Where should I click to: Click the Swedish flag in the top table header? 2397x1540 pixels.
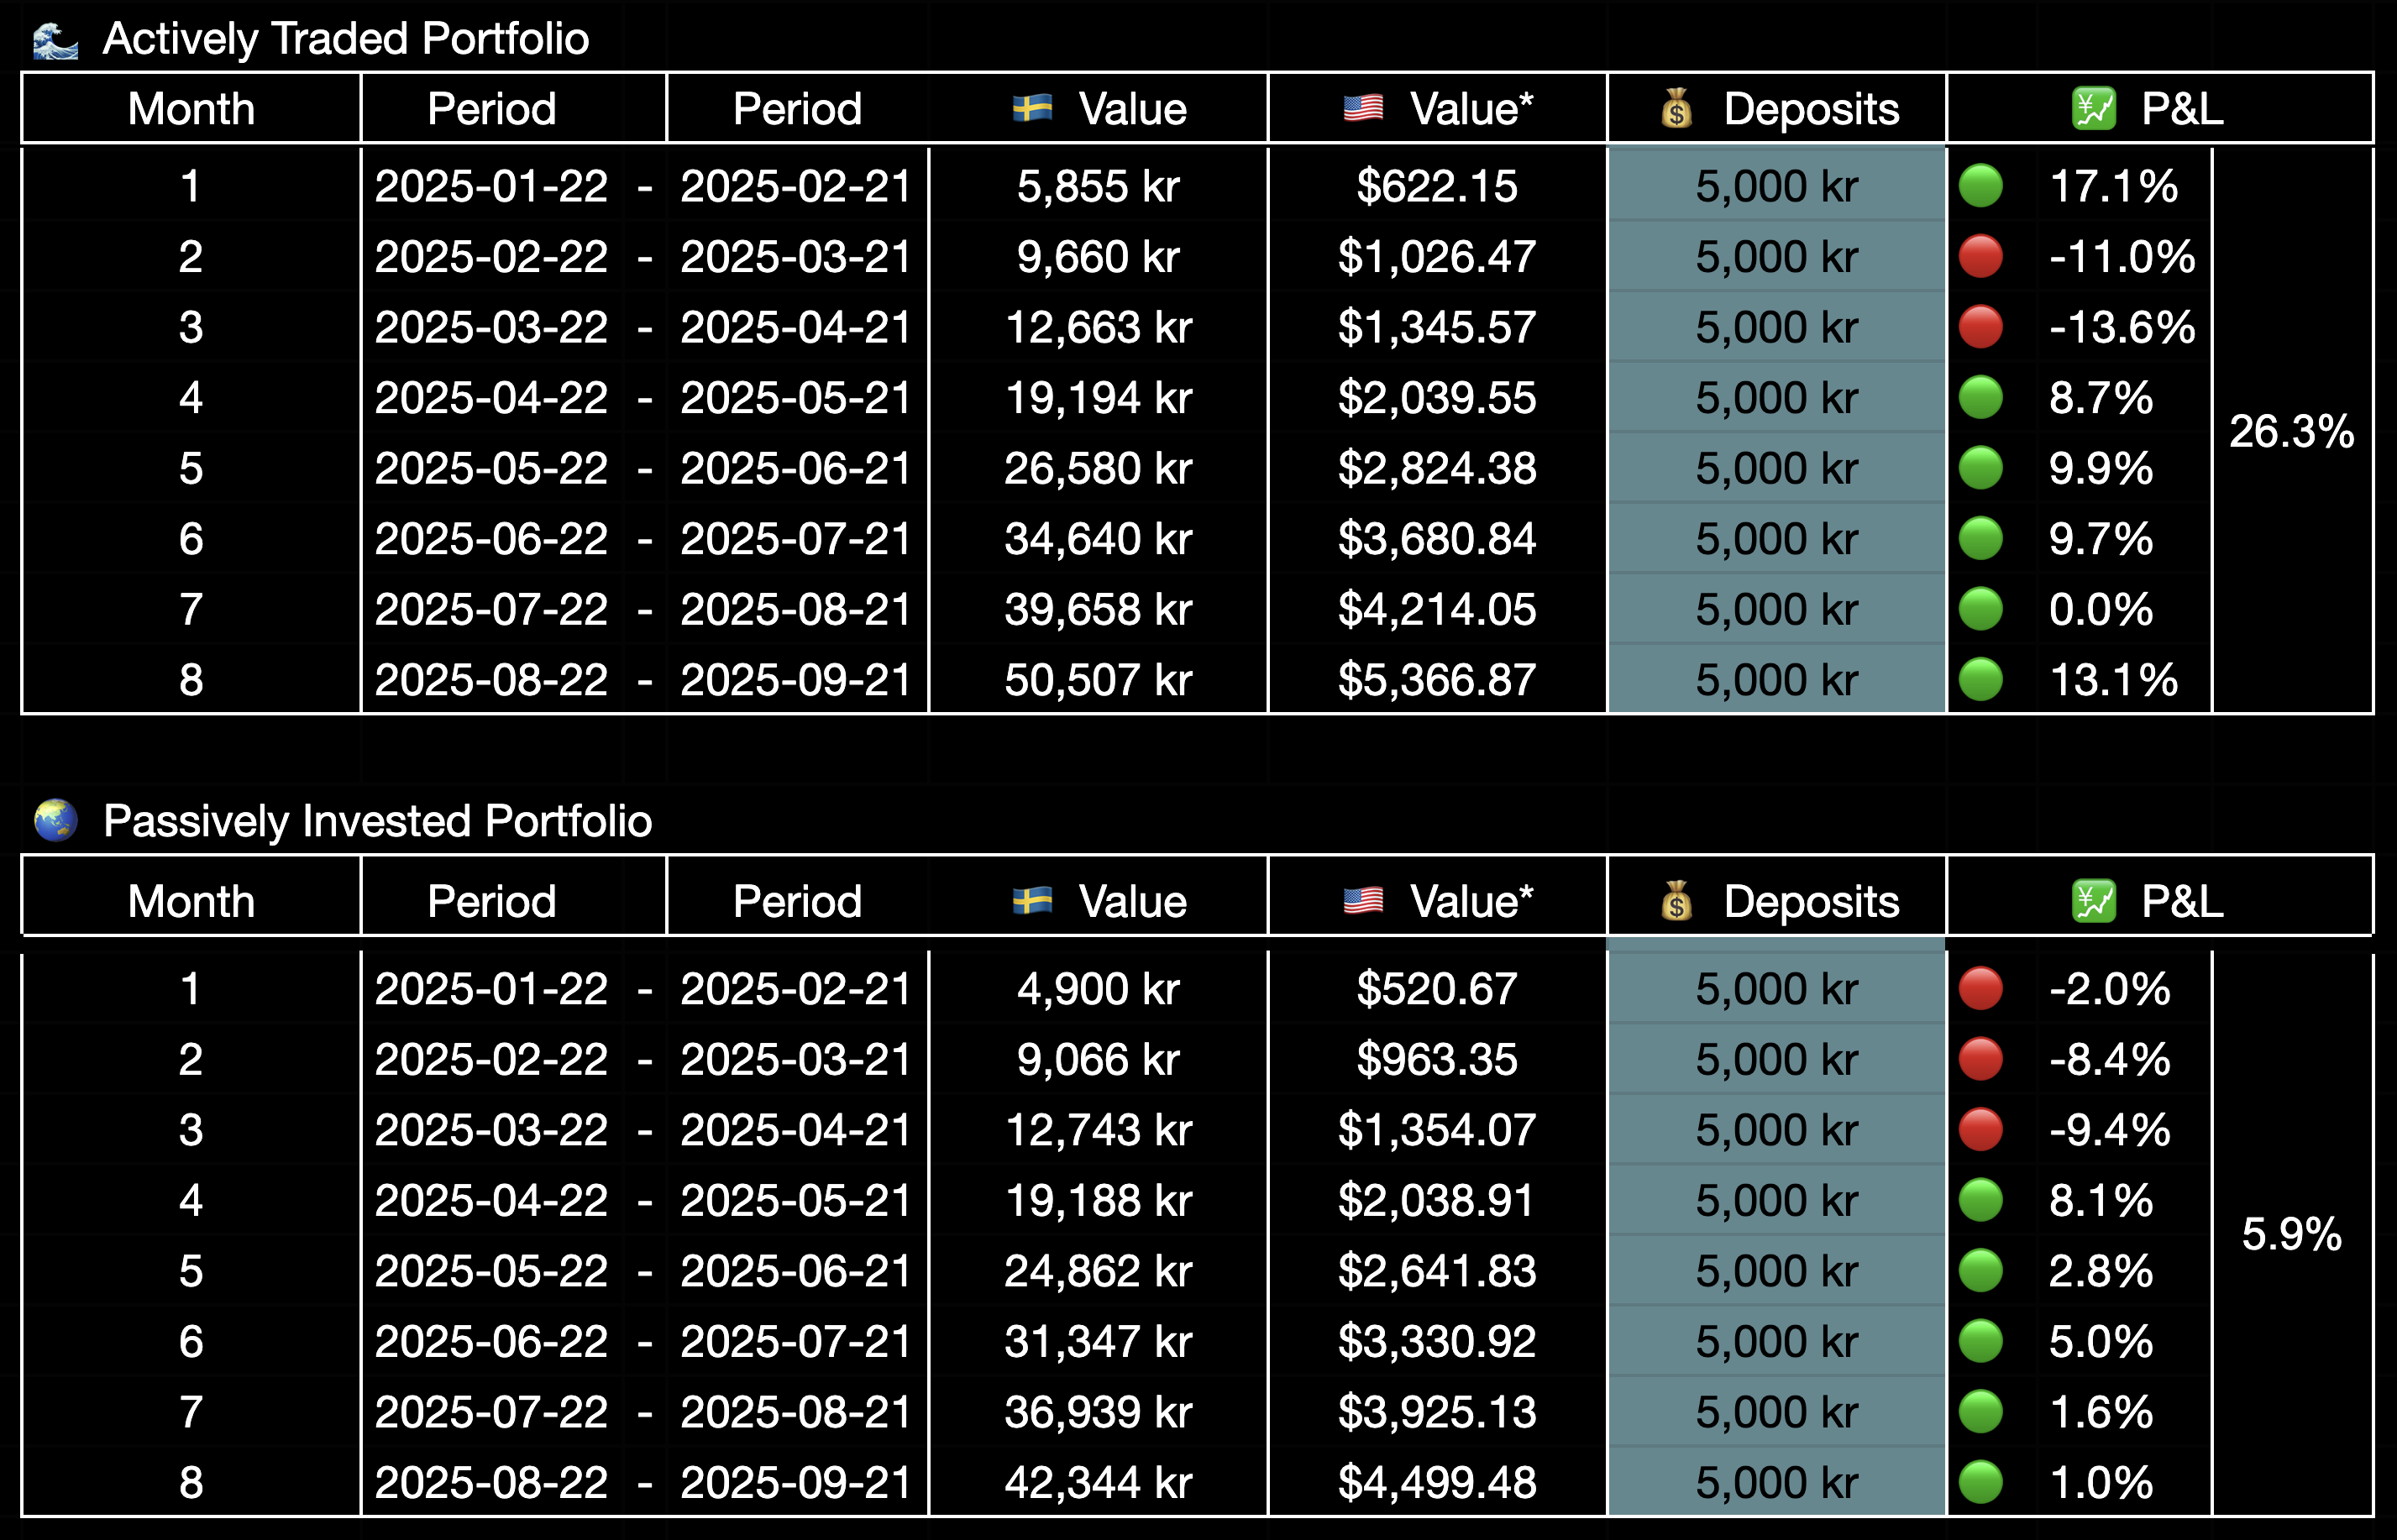tap(1032, 108)
